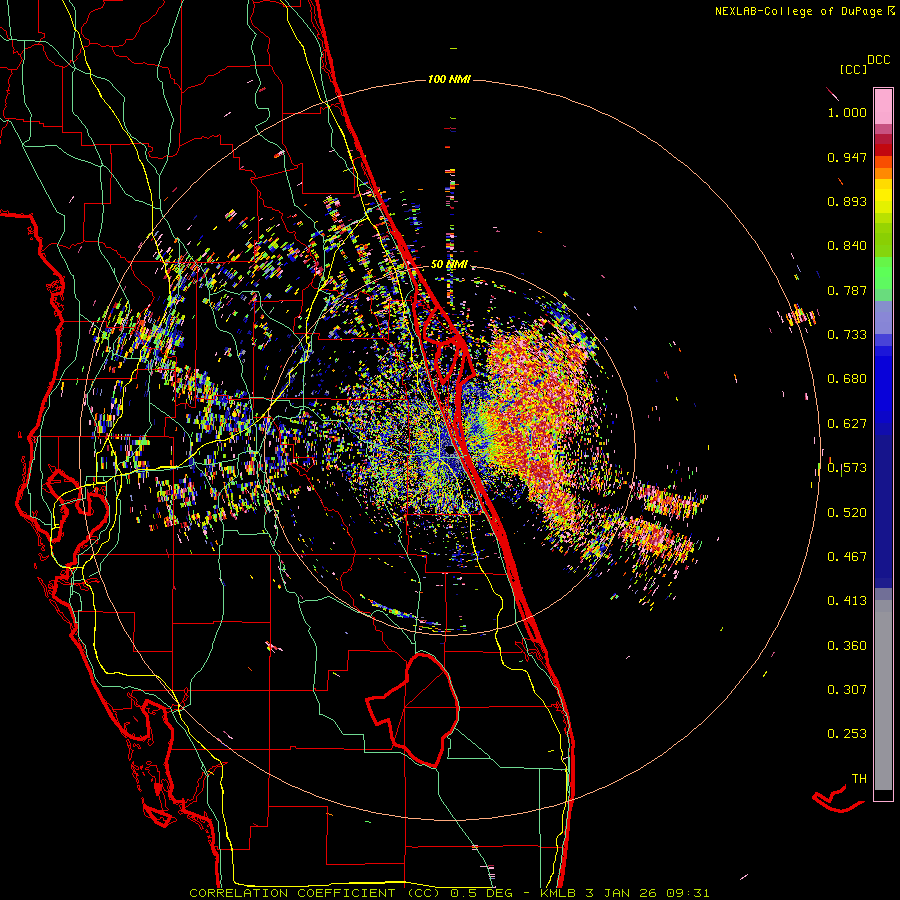Click the 0.680 color scale value
900x900 pixels.
click(847, 379)
